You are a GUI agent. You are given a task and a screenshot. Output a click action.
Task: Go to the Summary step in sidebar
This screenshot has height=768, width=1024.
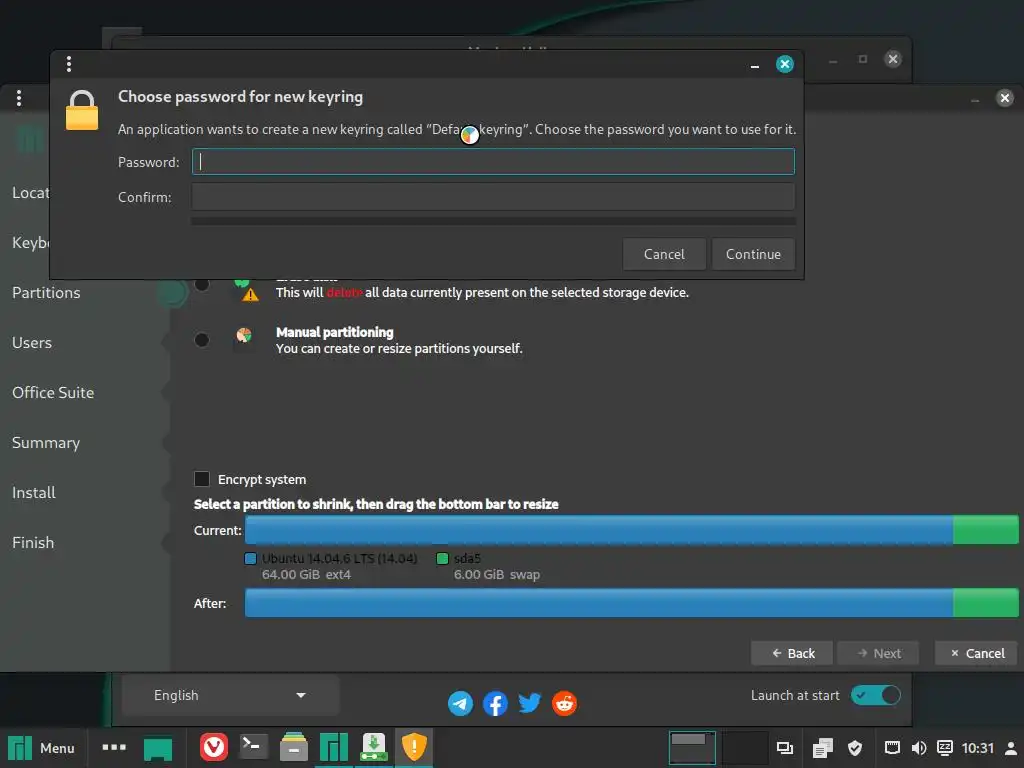point(46,443)
